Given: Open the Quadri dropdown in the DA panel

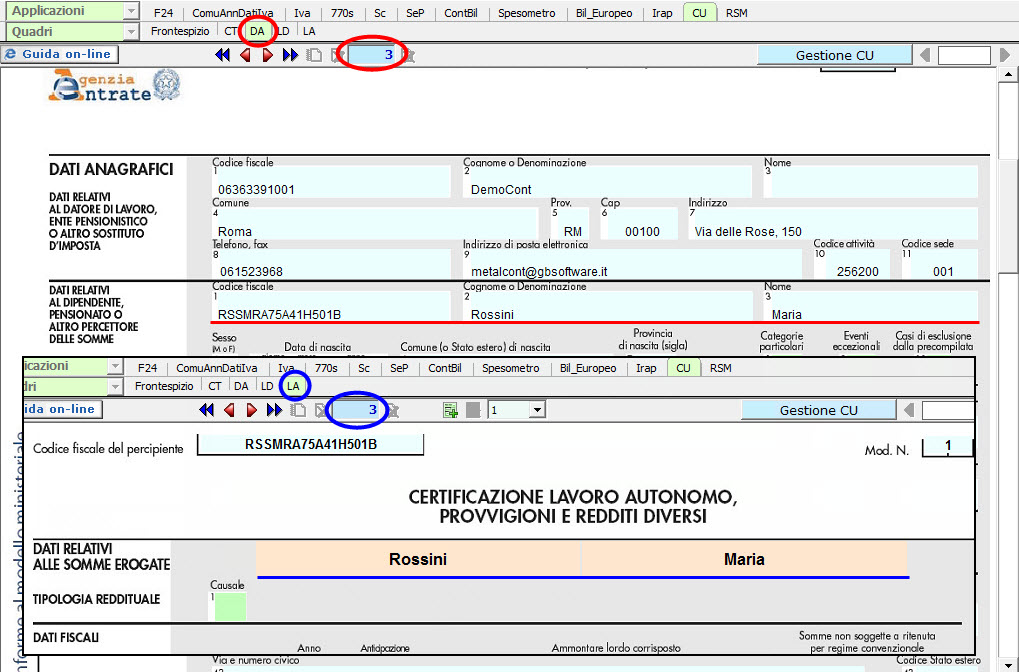Looking at the screenshot, I should [131, 31].
